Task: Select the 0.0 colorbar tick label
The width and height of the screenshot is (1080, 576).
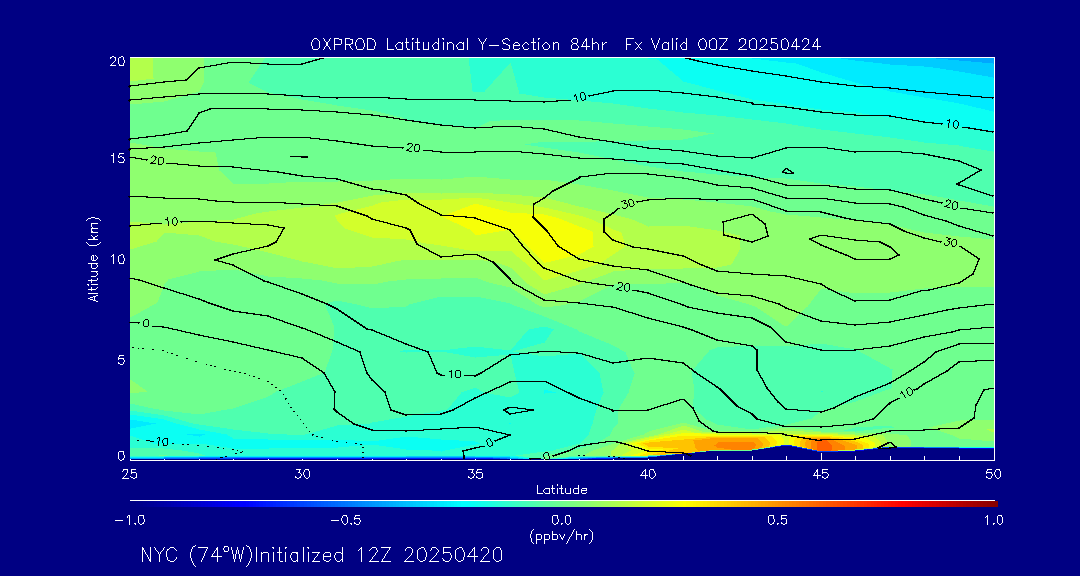Action: coord(561,520)
